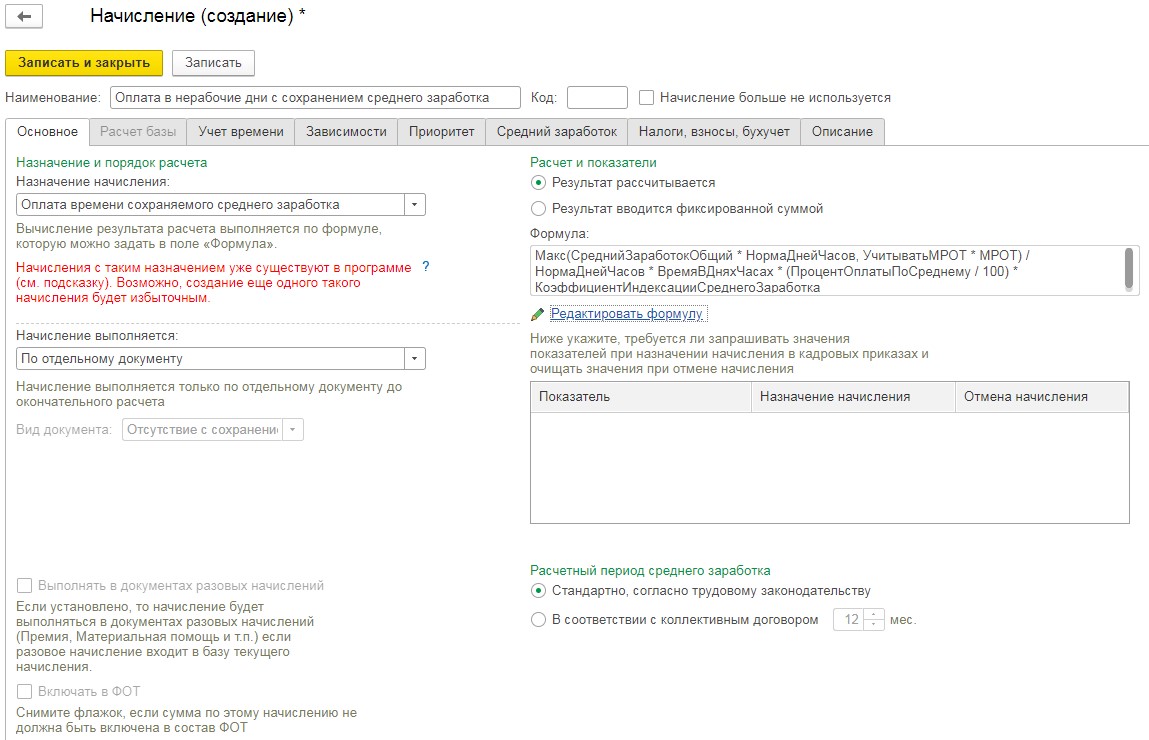Click the Отмена начисления column header

click(x=1041, y=396)
